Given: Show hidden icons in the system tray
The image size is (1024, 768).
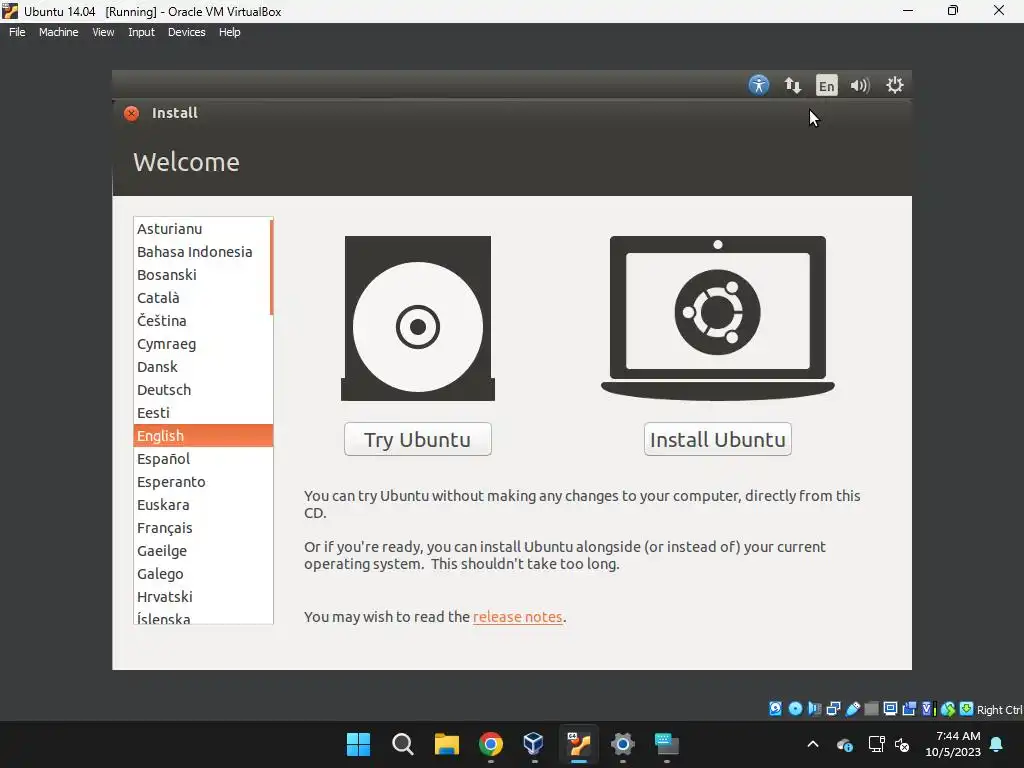Looking at the screenshot, I should 812,744.
